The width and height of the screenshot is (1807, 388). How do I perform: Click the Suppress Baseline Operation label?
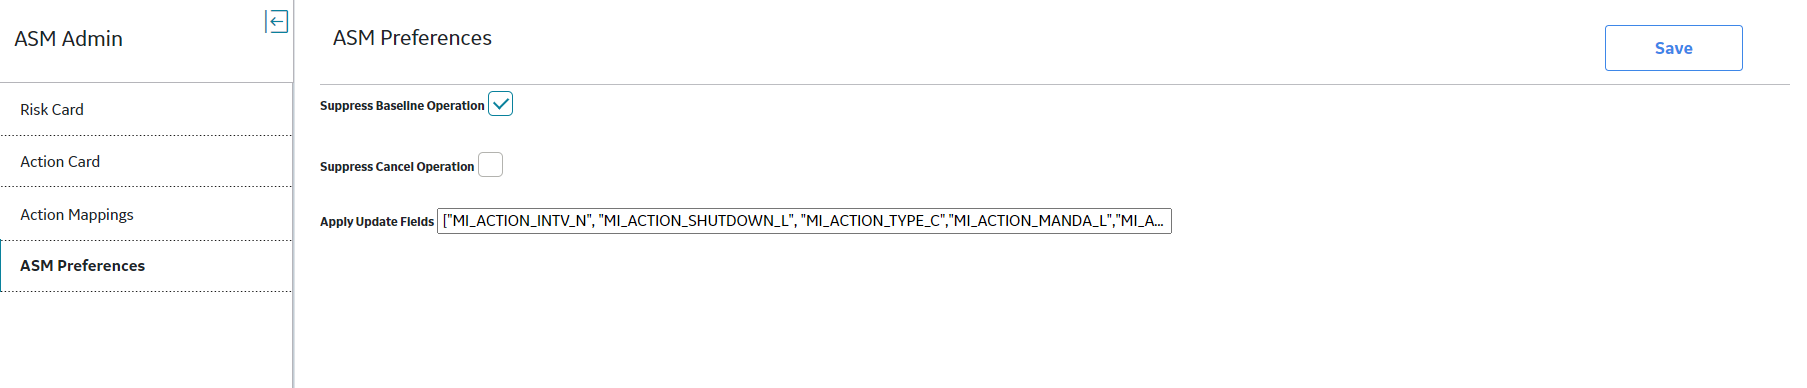[402, 106]
